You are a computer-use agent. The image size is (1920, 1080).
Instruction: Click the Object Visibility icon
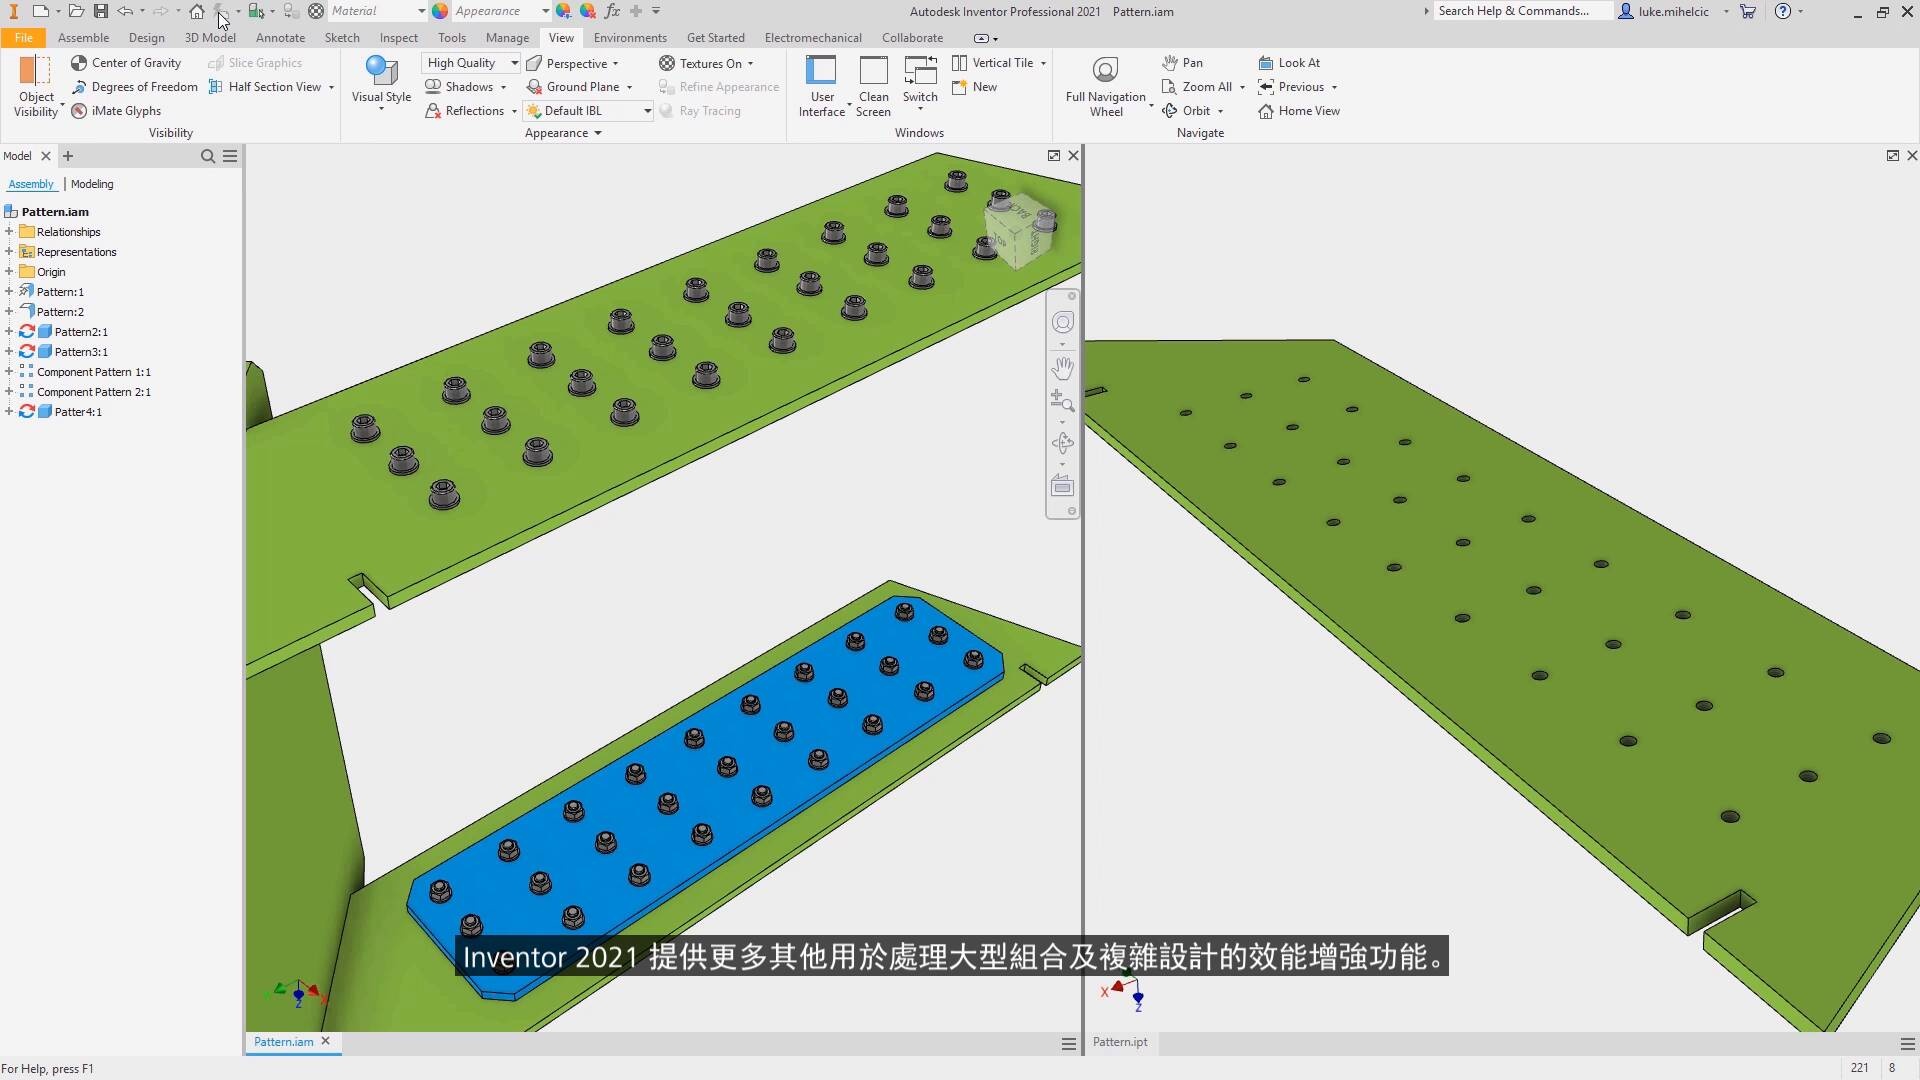pyautogui.click(x=36, y=71)
